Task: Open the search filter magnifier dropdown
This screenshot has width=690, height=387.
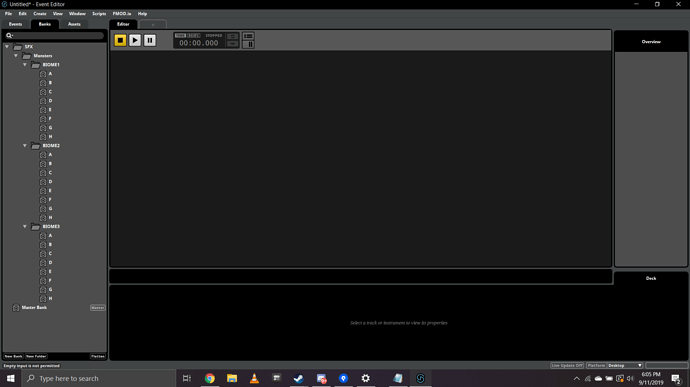Action: click(9, 35)
